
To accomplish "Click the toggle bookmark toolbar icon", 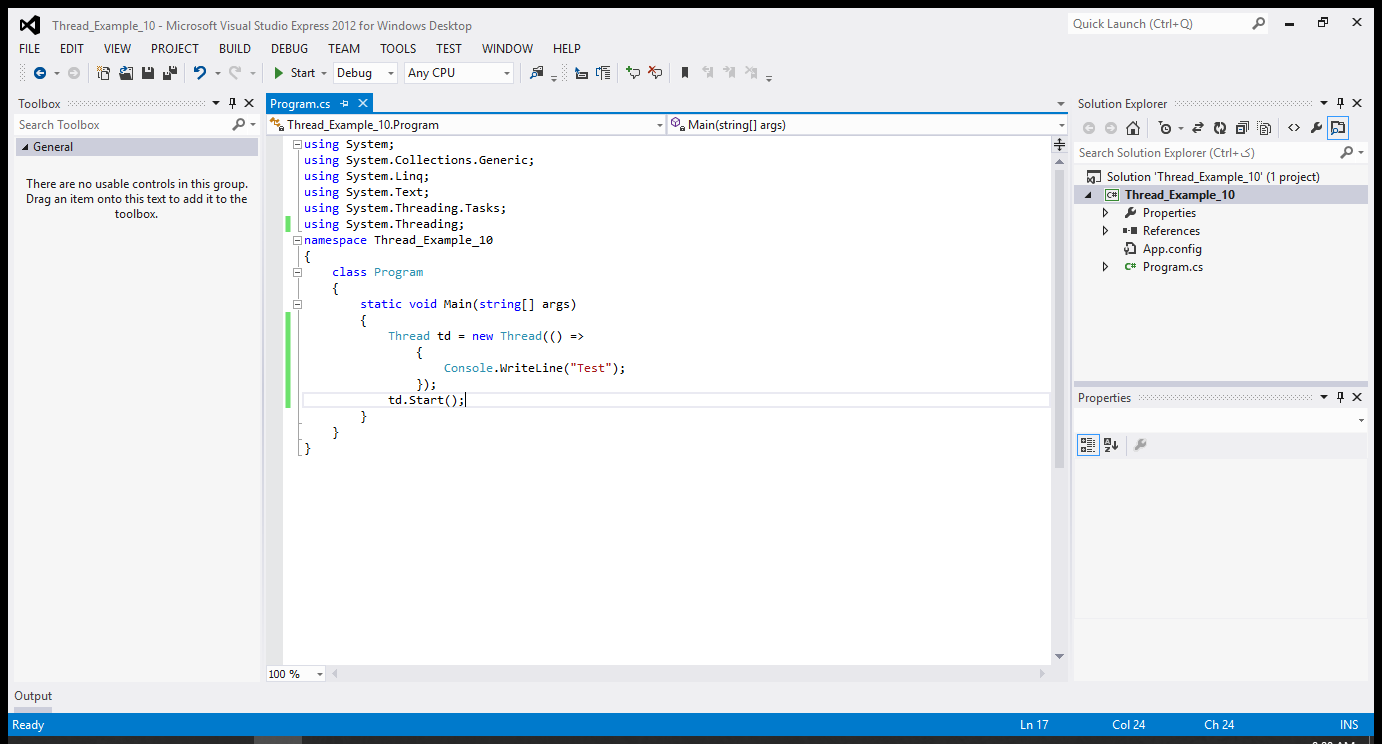I will pos(685,73).
